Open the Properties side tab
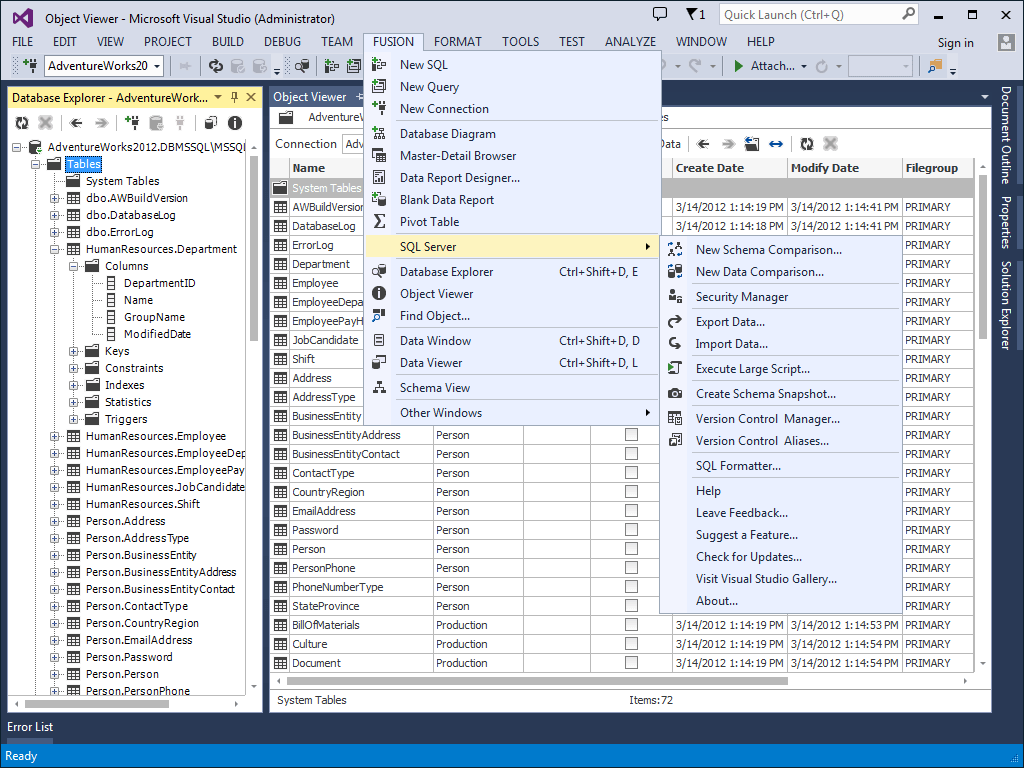 click(1006, 222)
